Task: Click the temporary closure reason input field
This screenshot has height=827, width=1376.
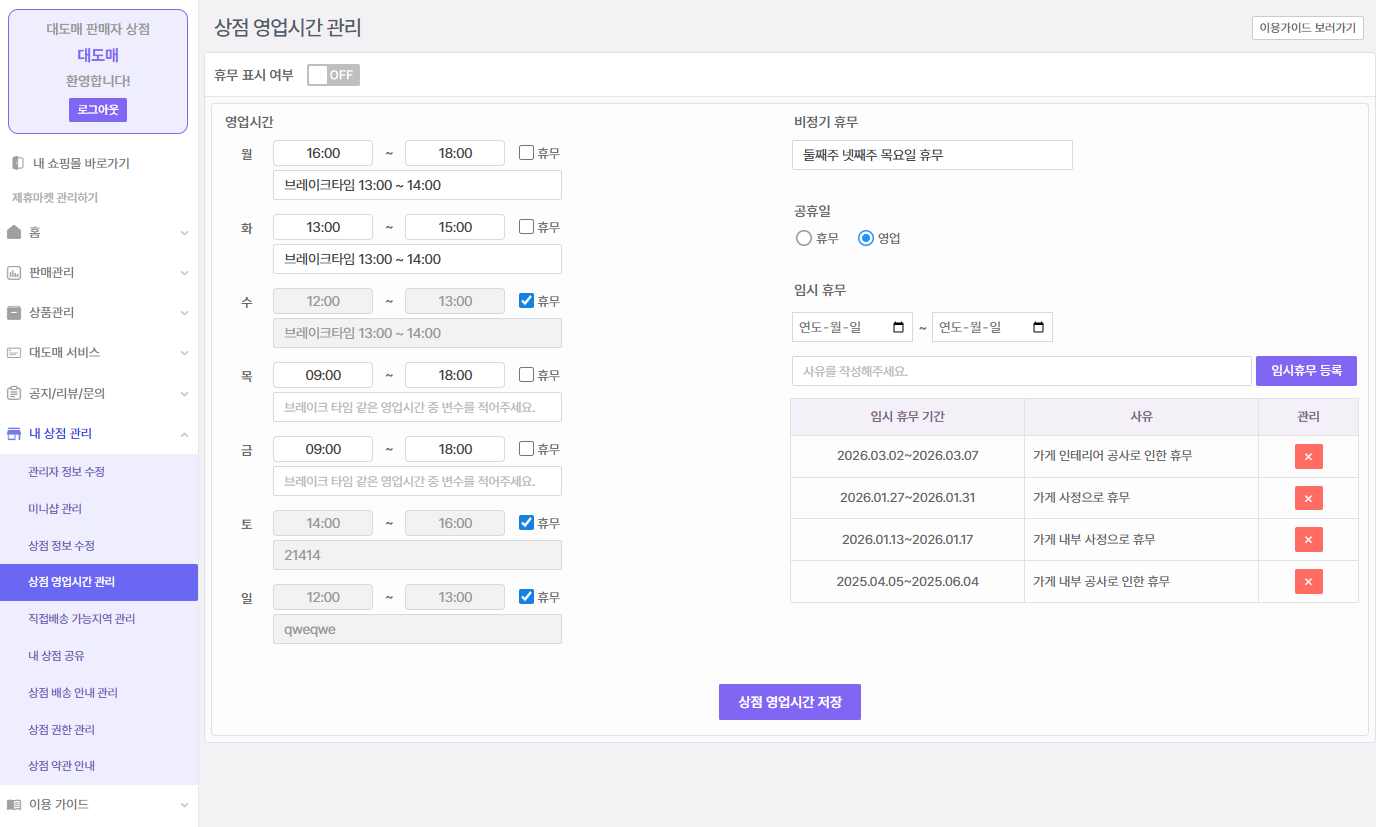Action: [x=1021, y=371]
